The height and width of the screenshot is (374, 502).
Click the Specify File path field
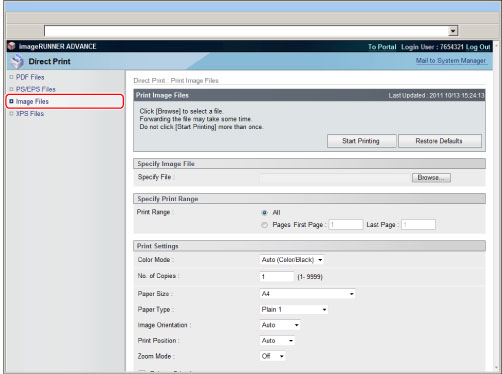(x=334, y=178)
